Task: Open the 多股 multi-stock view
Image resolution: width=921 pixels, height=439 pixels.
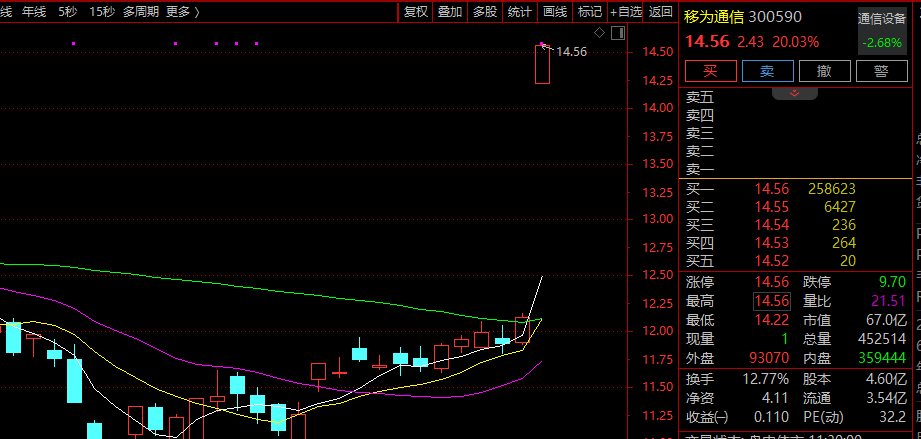Action: click(x=485, y=12)
